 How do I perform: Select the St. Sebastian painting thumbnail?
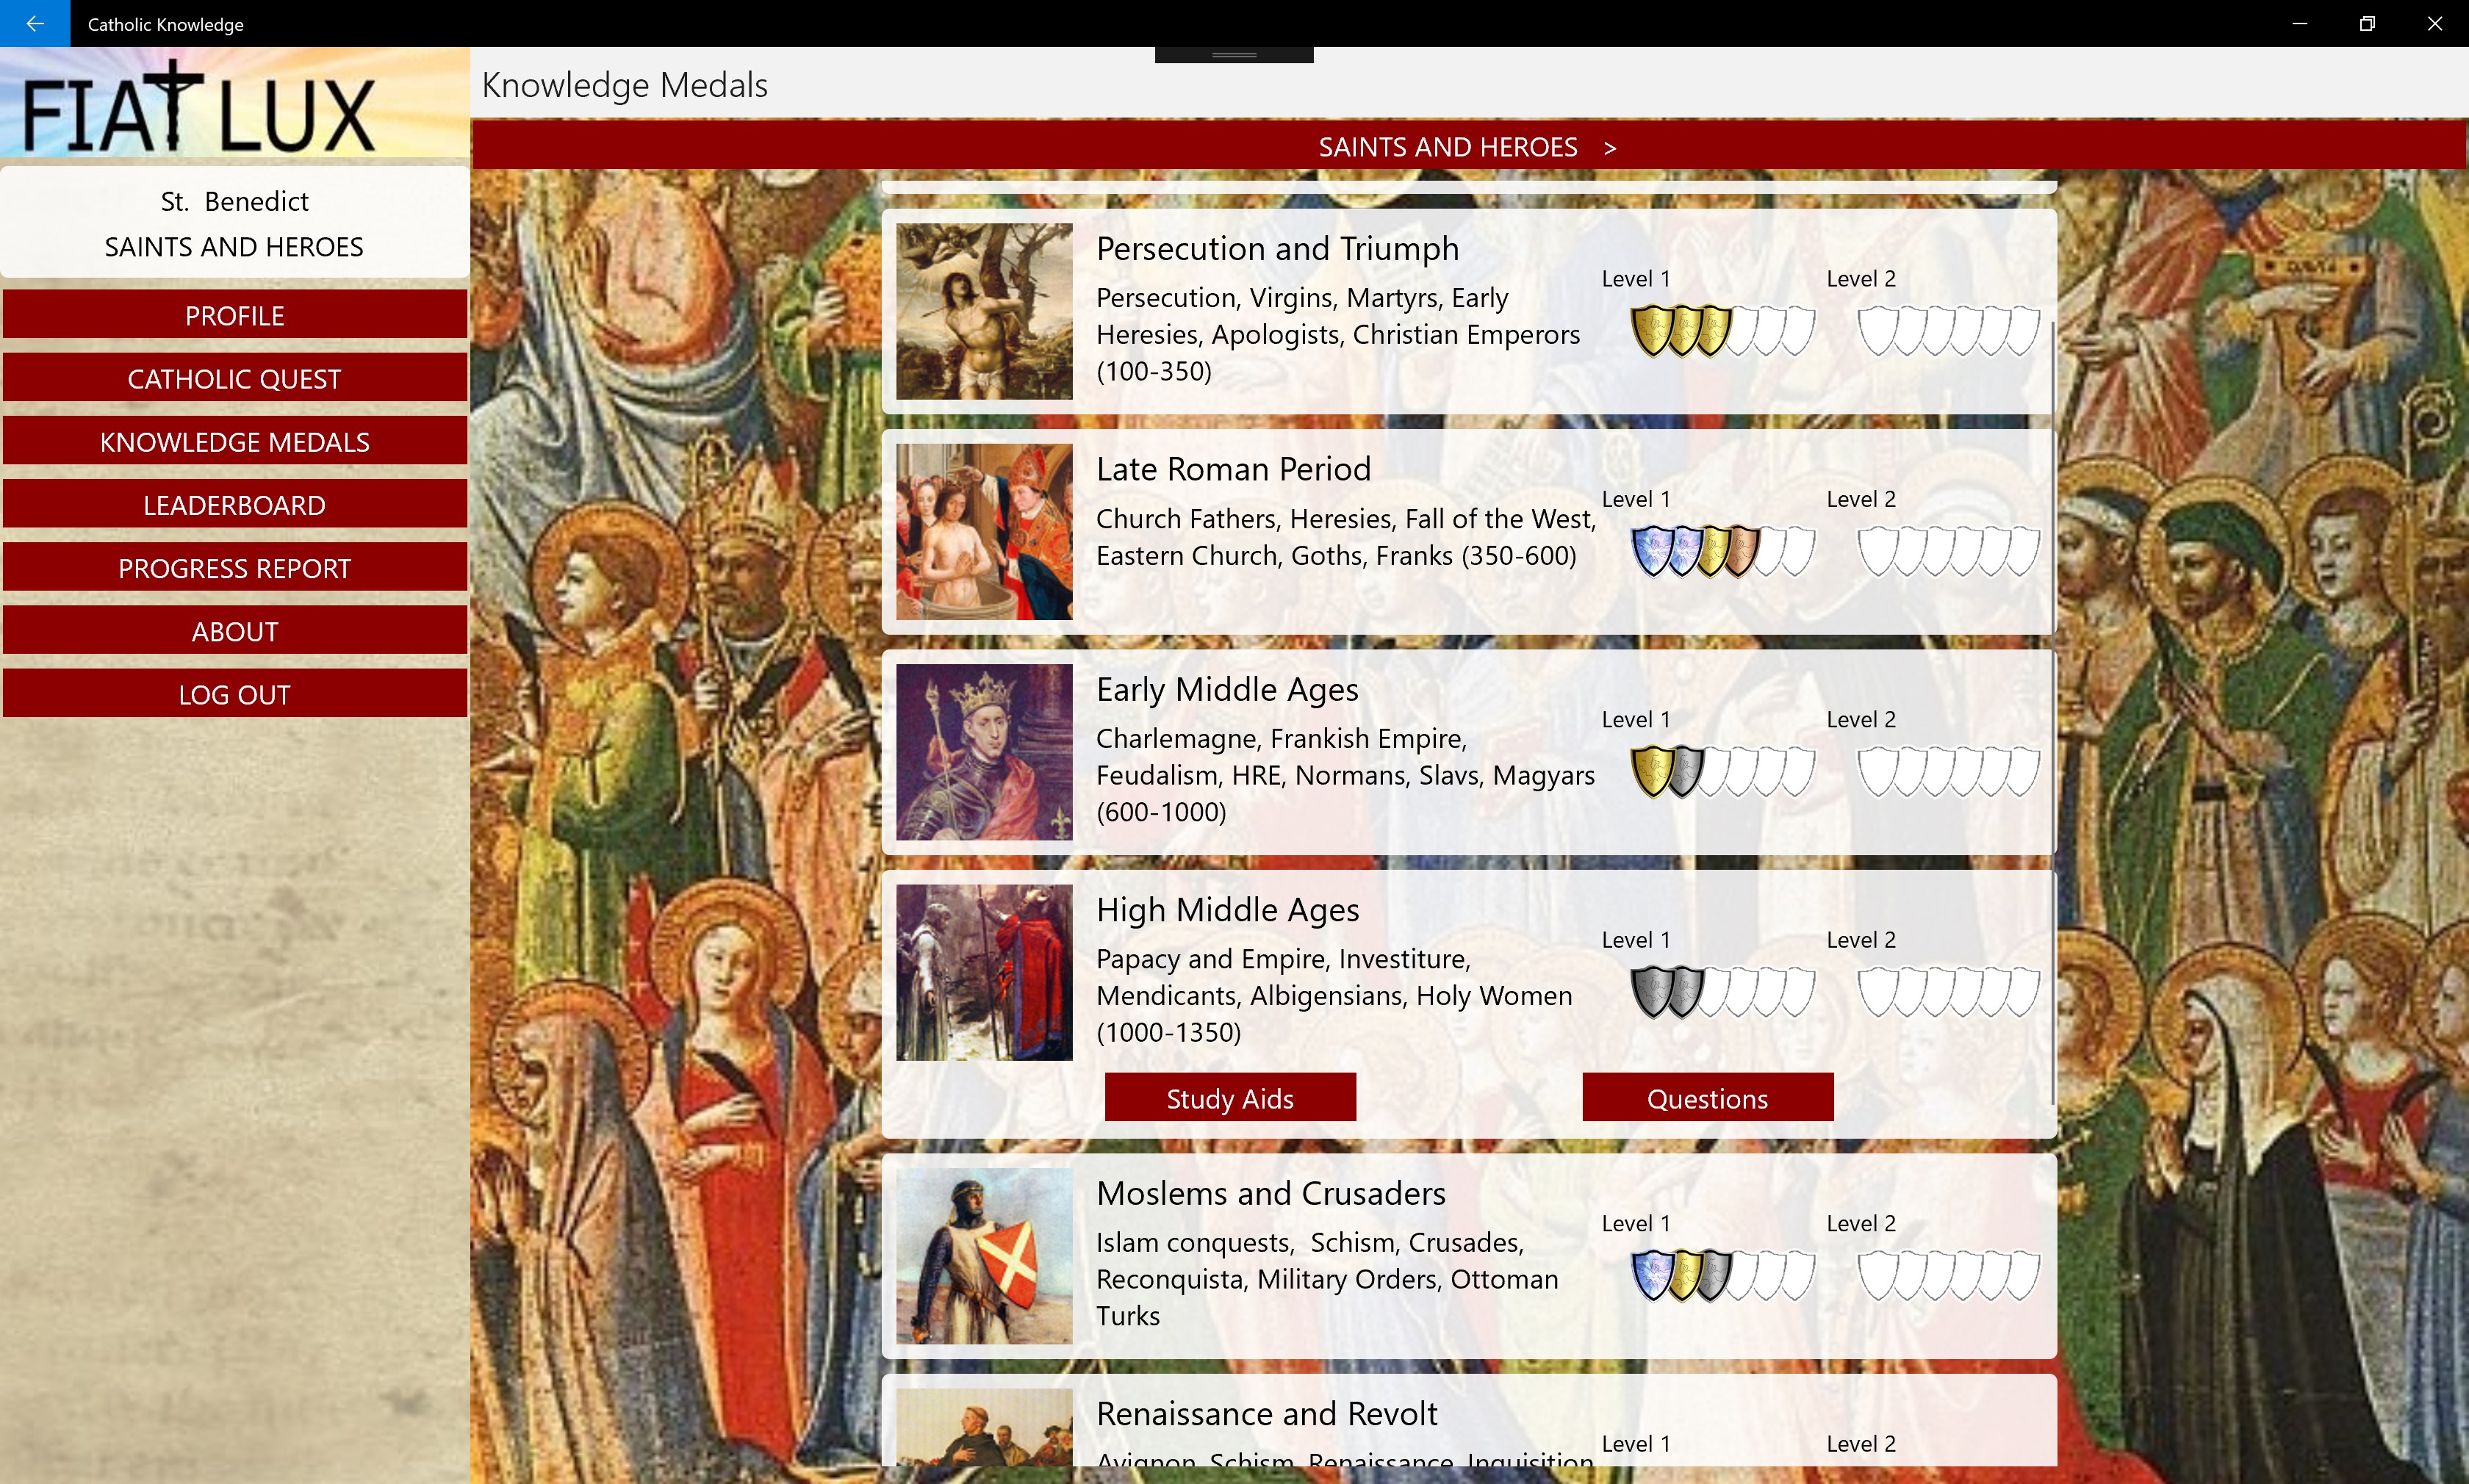click(x=983, y=311)
